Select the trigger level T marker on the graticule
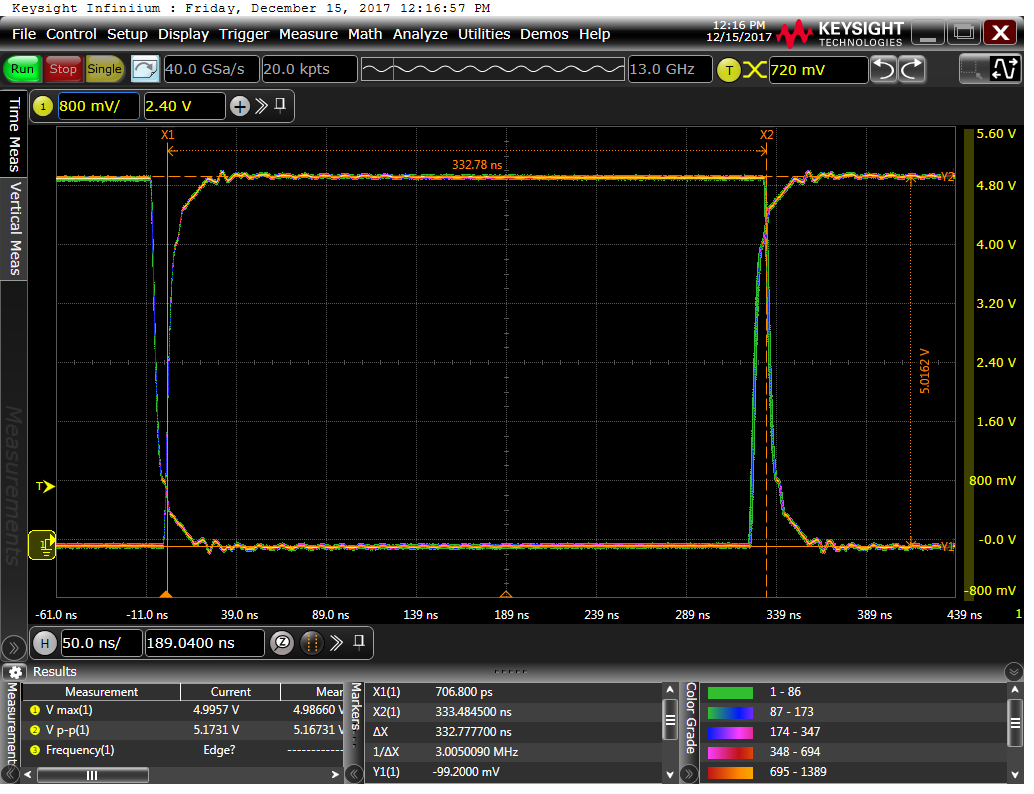This screenshot has width=1034, height=794. tap(45, 487)
